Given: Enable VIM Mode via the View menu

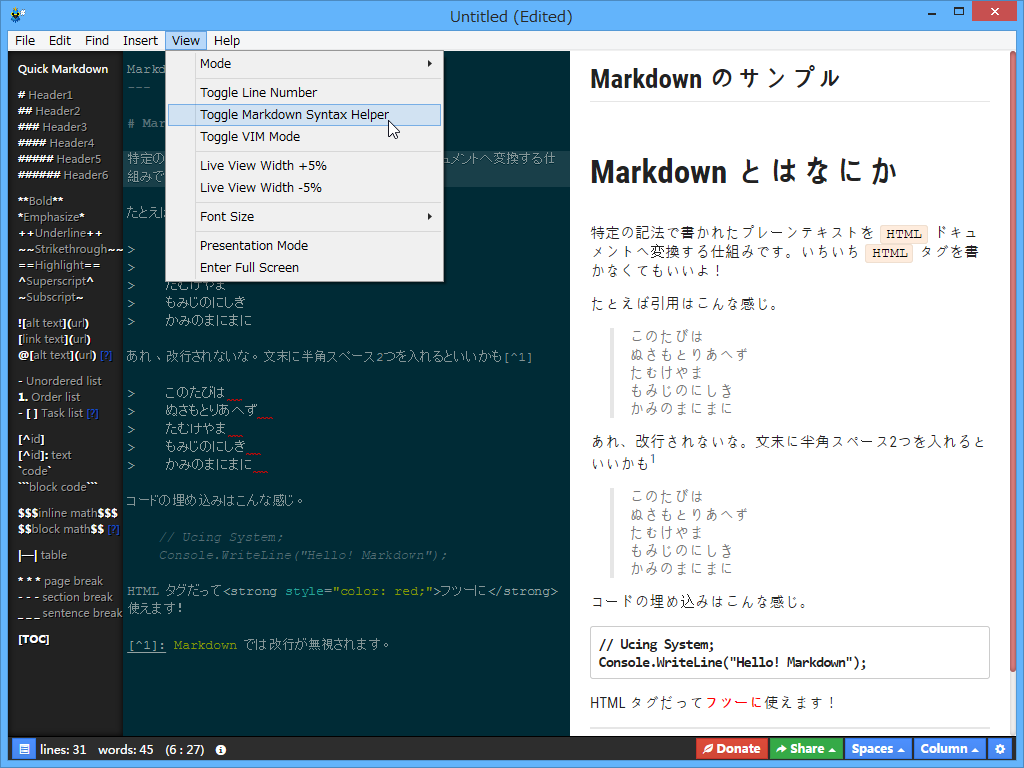Looking at the screenshot, I should (248, 136).
